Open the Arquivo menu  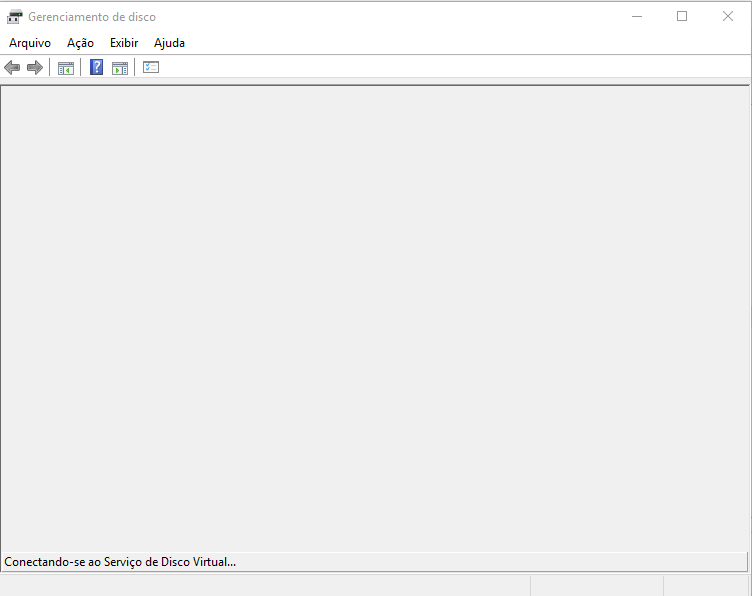30,43
